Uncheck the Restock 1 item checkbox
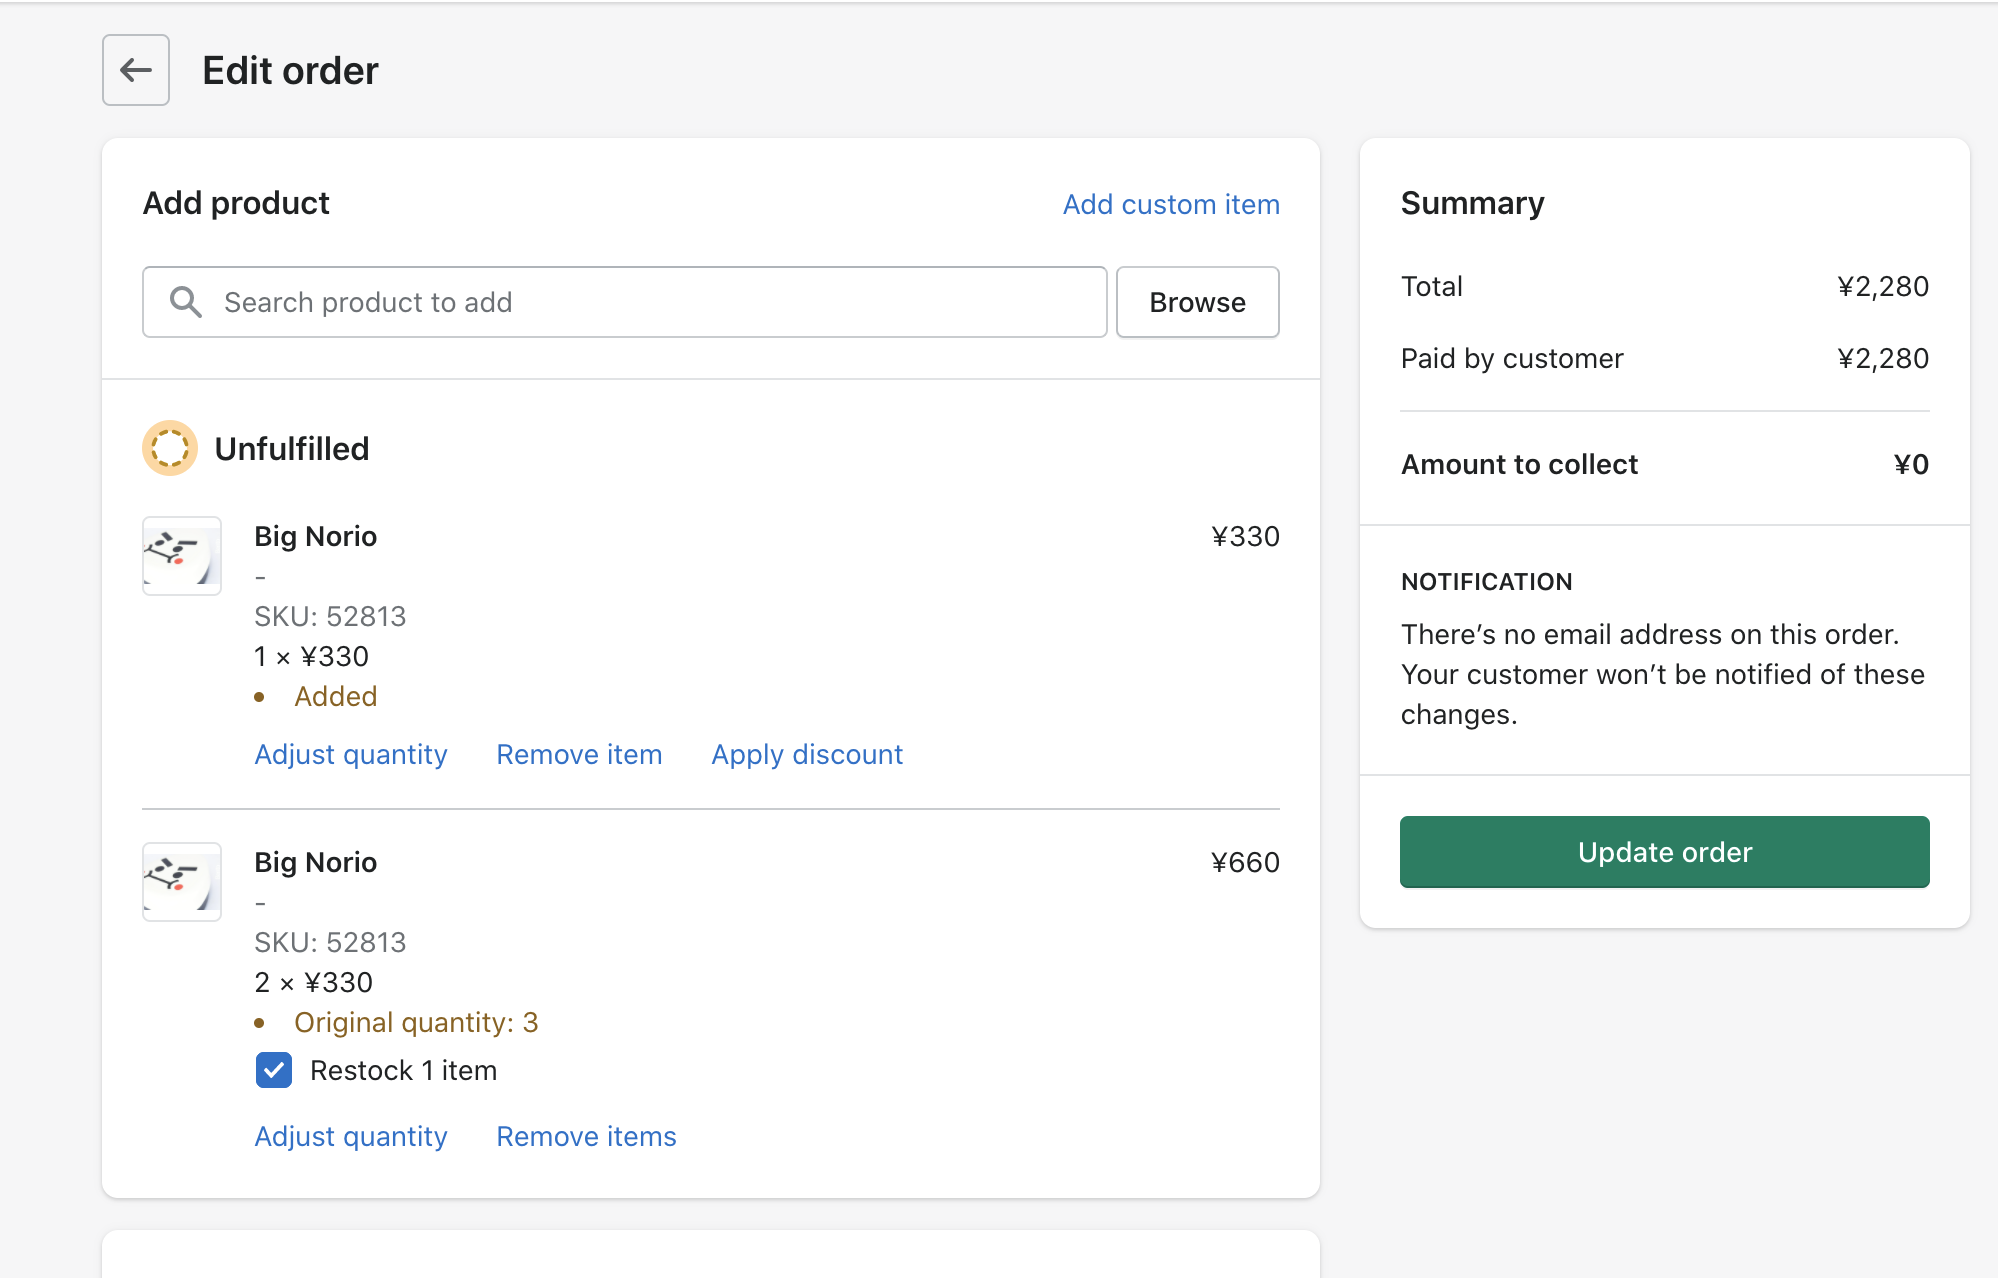1998x1278 pixels. (274, 1070)
